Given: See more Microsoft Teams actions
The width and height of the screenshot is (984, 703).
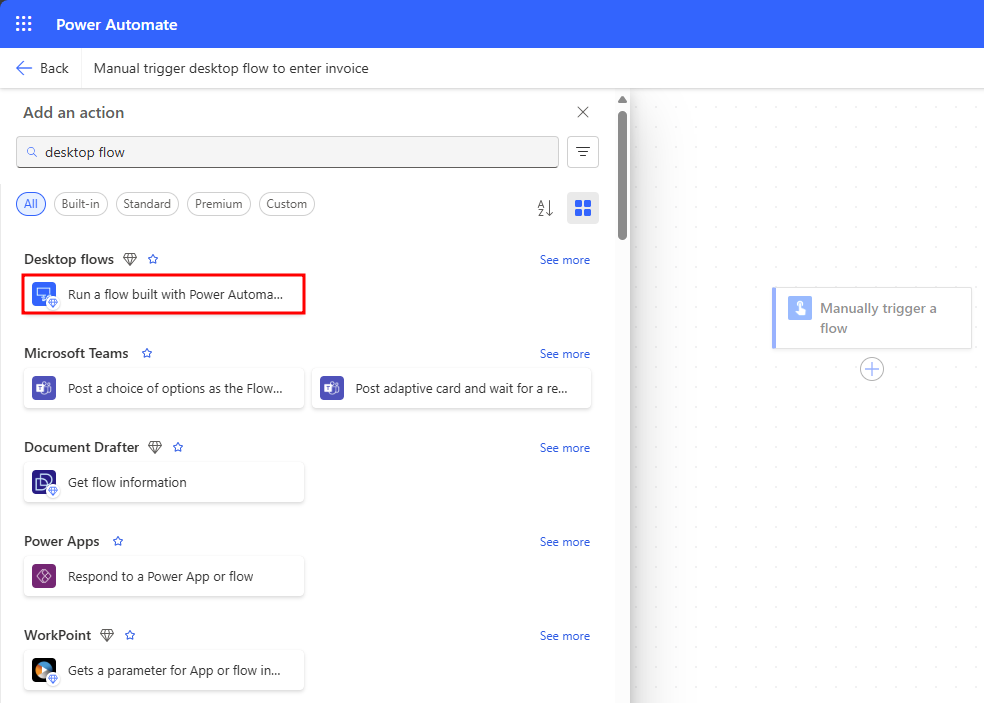Looking at the screenshot, I should [x=565, y=354].
